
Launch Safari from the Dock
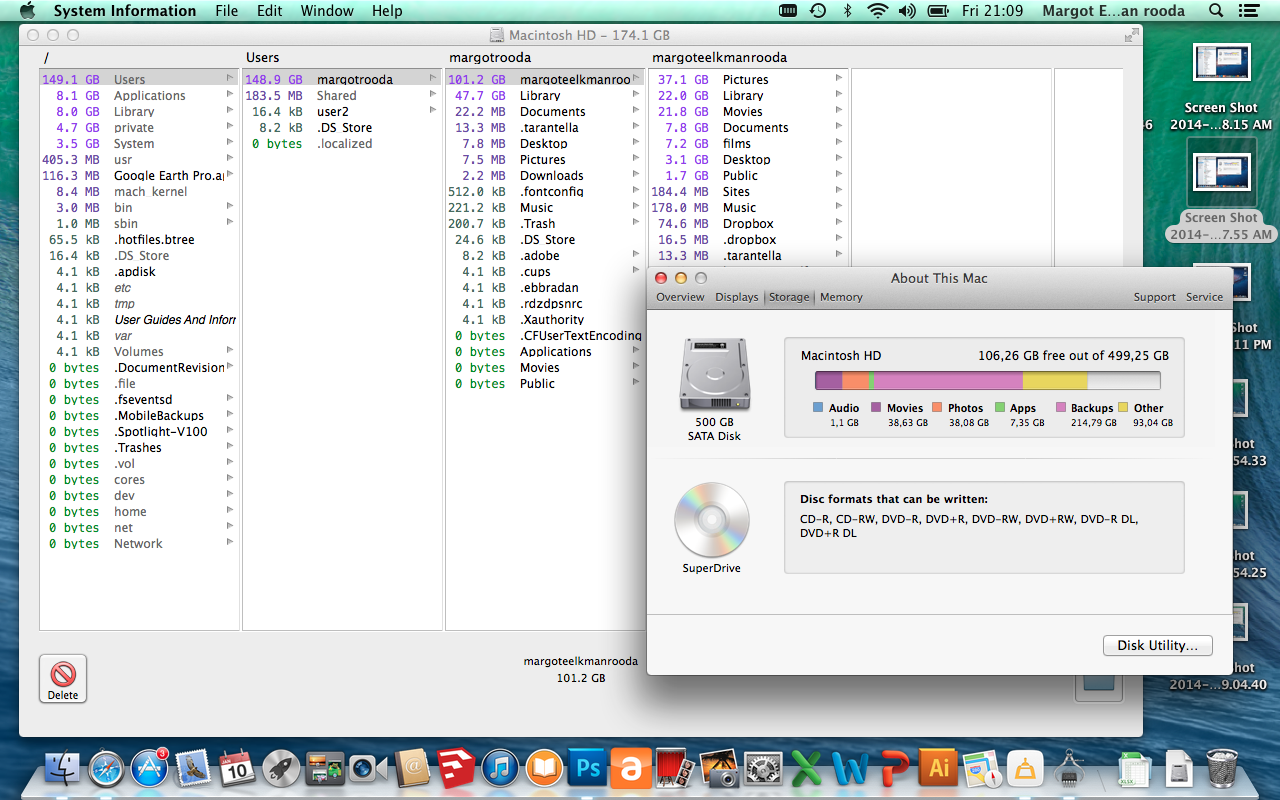click(106, 768)
